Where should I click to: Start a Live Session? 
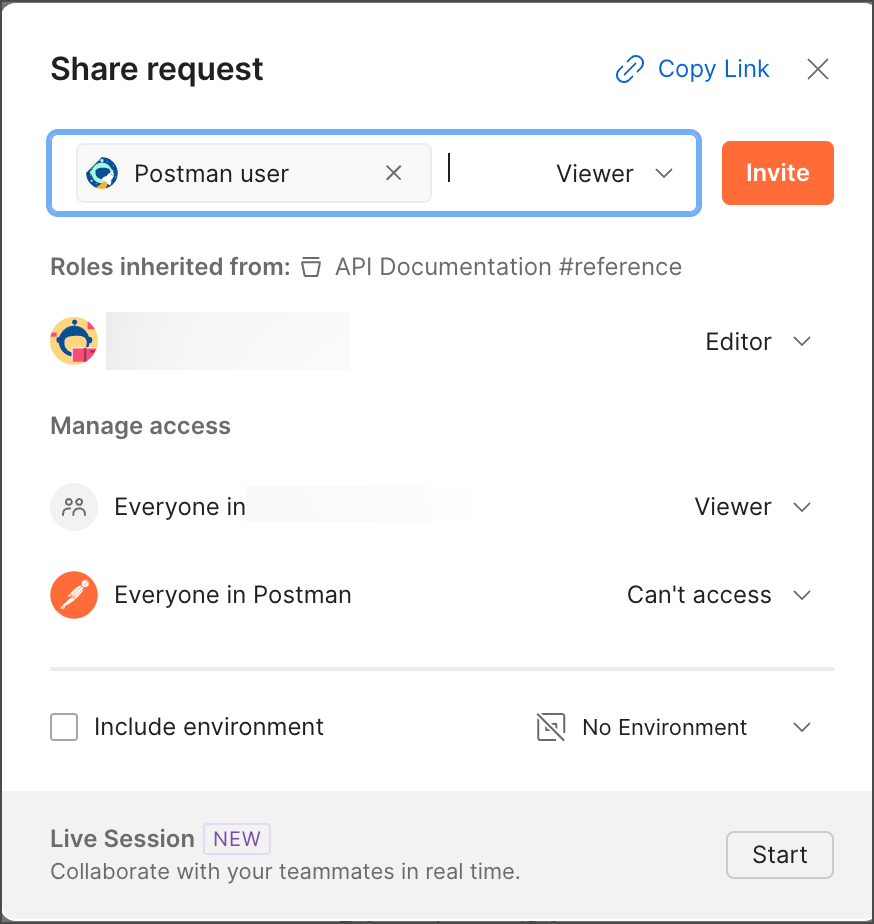pyautogui.click(x=779, y=855)
